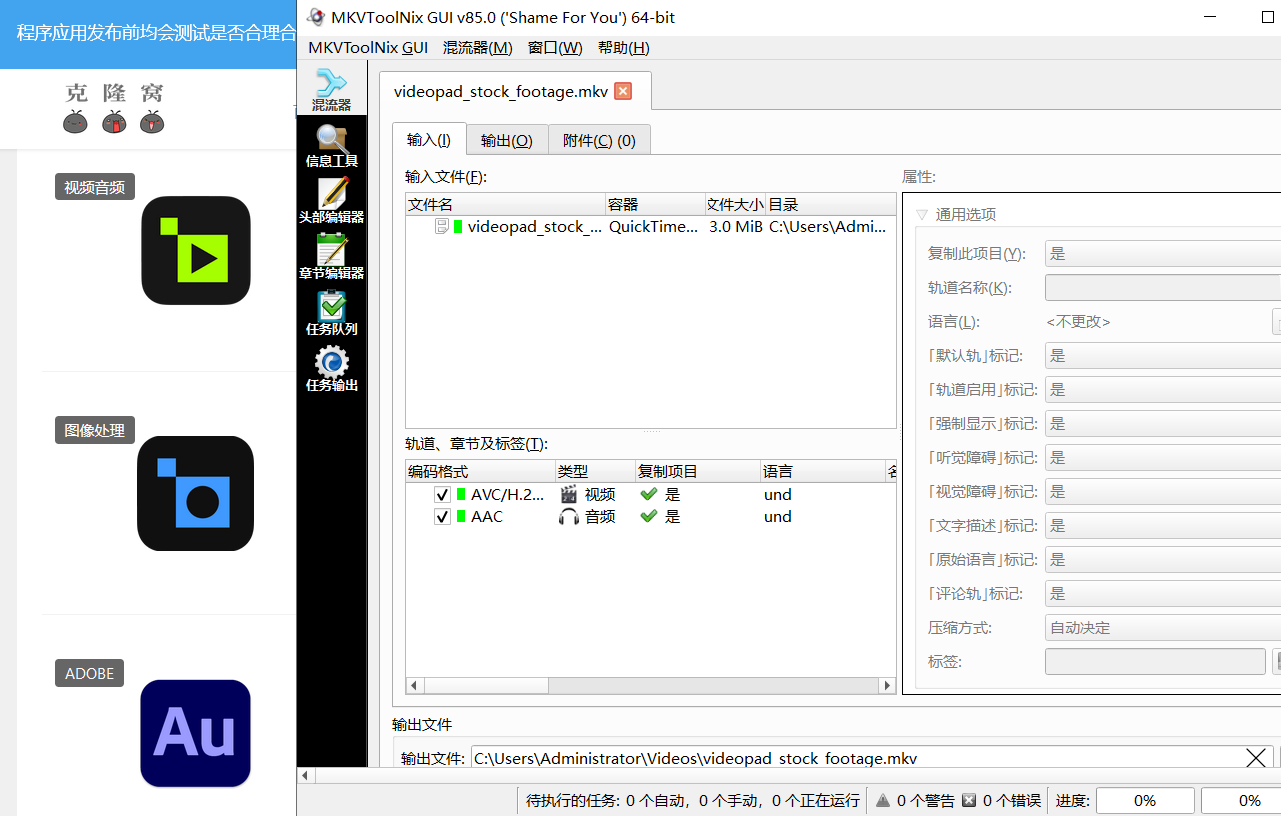Toggle the AVC/H.264 track checkbox
The image size is (1281, 816).
pos(442,495)
